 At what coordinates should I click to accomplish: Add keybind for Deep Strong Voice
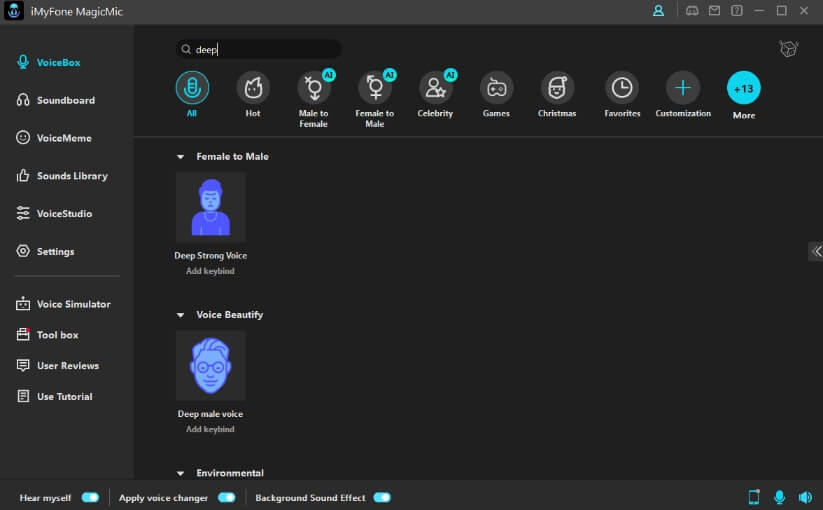tap(210, 271)
